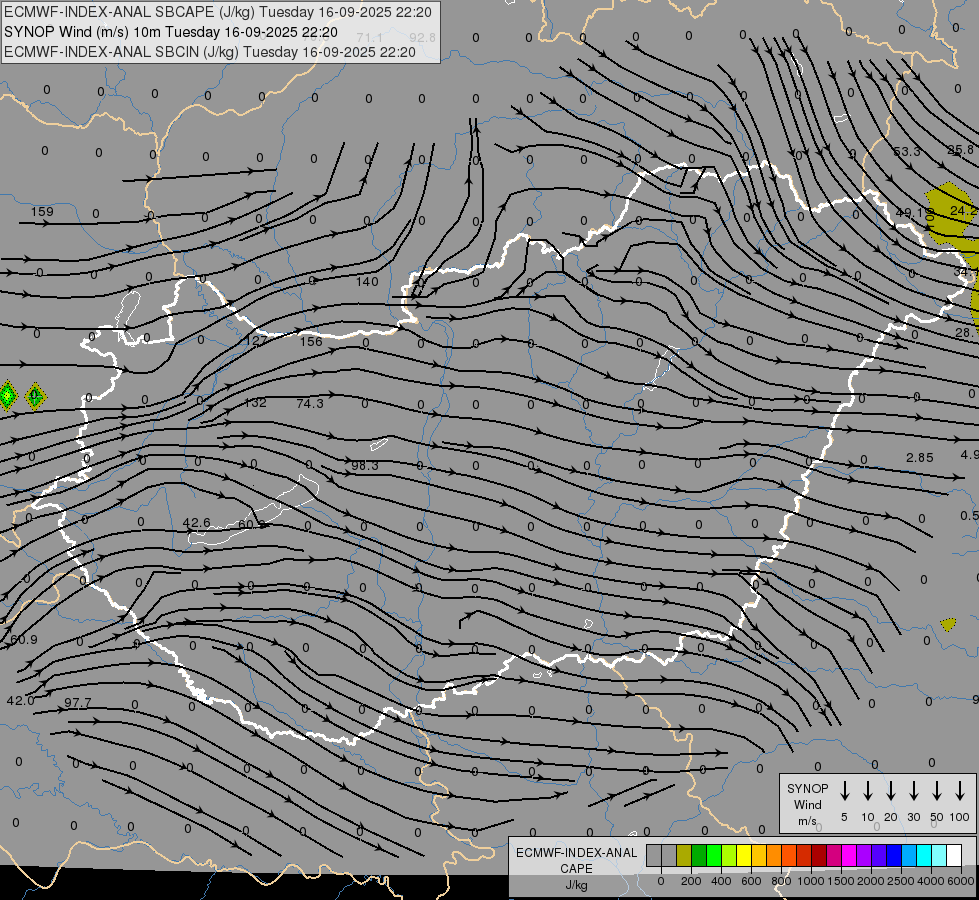The image size is (979, 900).
Task: Click the '97.7' value on the map
Action: pos(78,703)
